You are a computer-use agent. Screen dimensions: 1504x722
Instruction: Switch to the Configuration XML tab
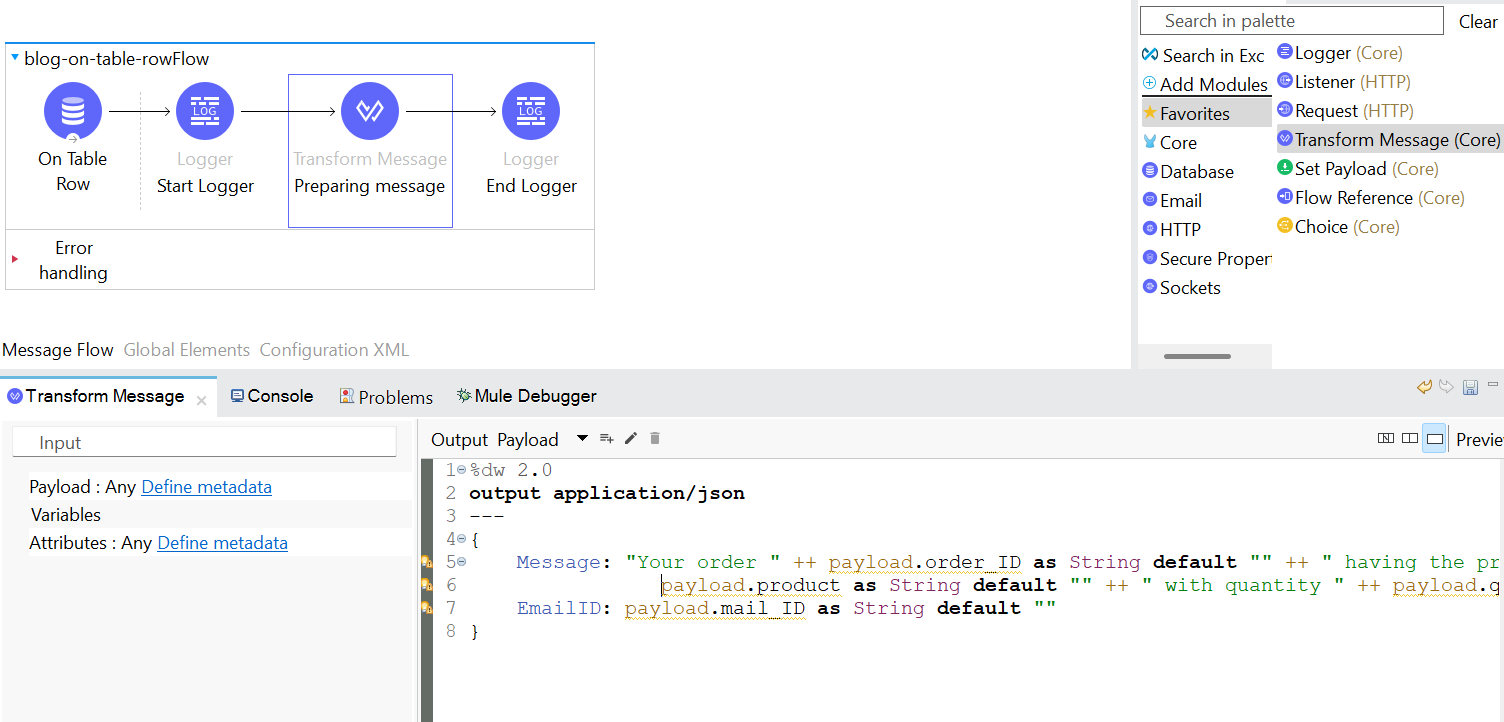334,350
